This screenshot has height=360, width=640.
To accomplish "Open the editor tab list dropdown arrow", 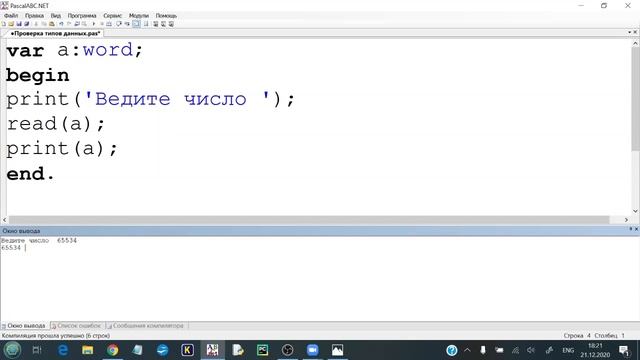I will coord(629,32).
